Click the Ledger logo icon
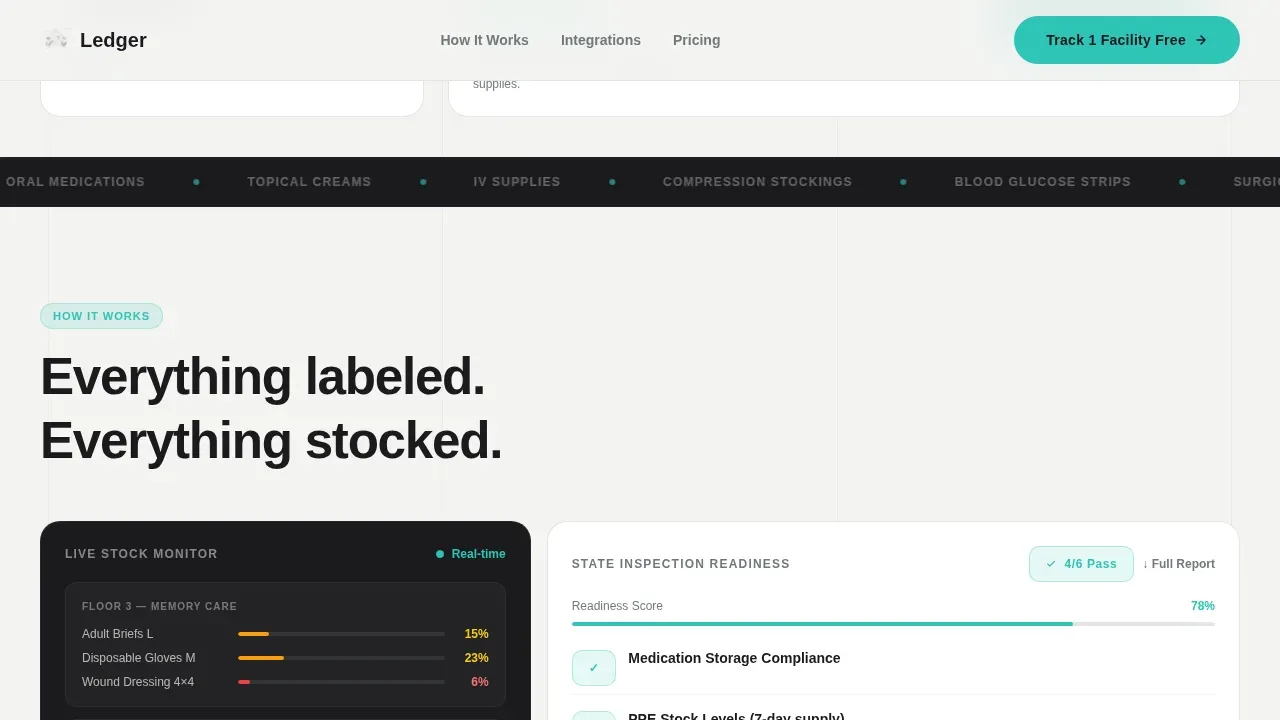The width and height of the screenshot is (1280, 720). tap(56, 40)
